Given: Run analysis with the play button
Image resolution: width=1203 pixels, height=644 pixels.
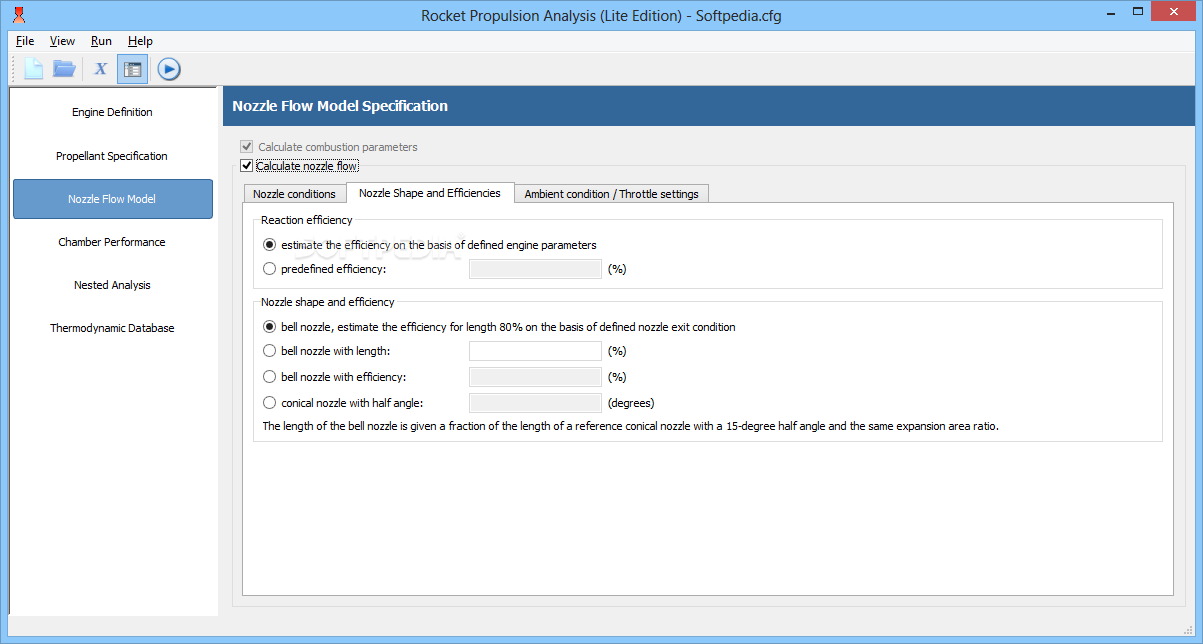Looking at the screenshot, I should (169, 69).
